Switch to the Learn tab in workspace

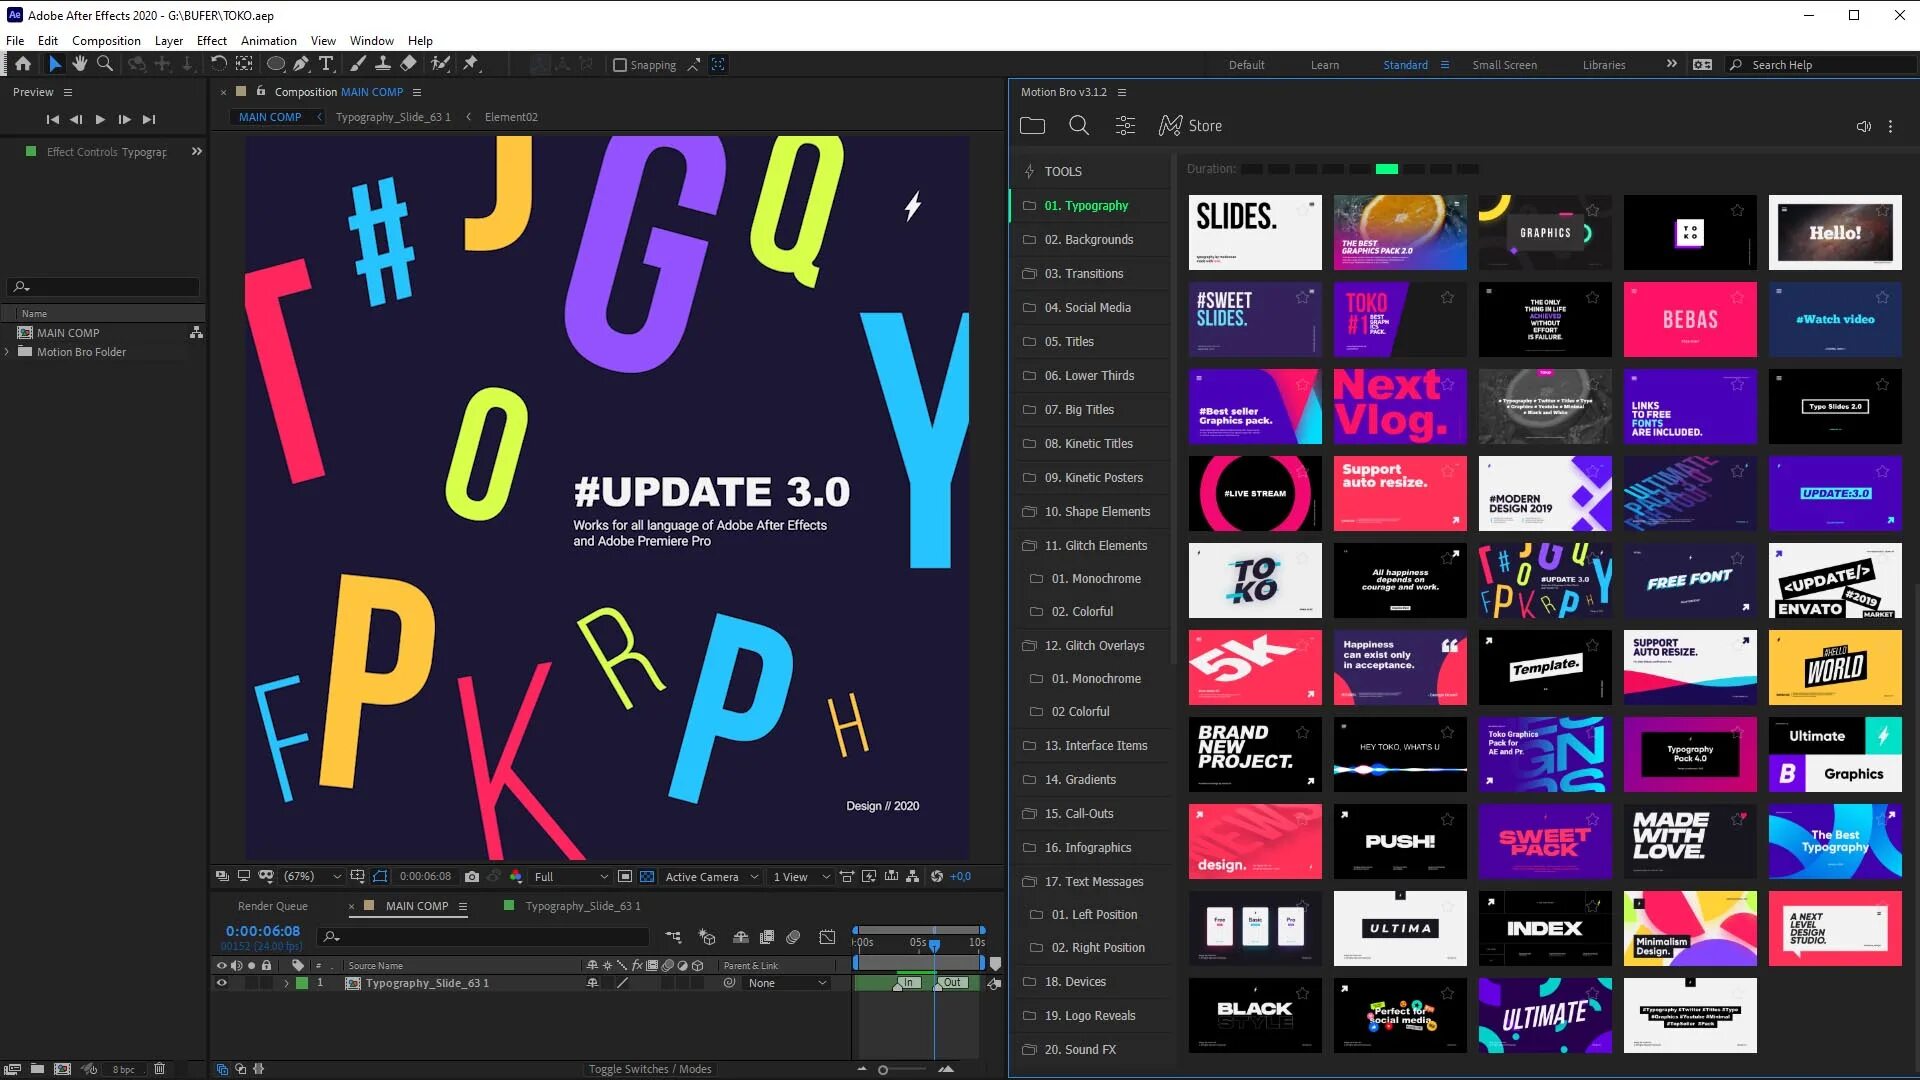[1325, 65]
